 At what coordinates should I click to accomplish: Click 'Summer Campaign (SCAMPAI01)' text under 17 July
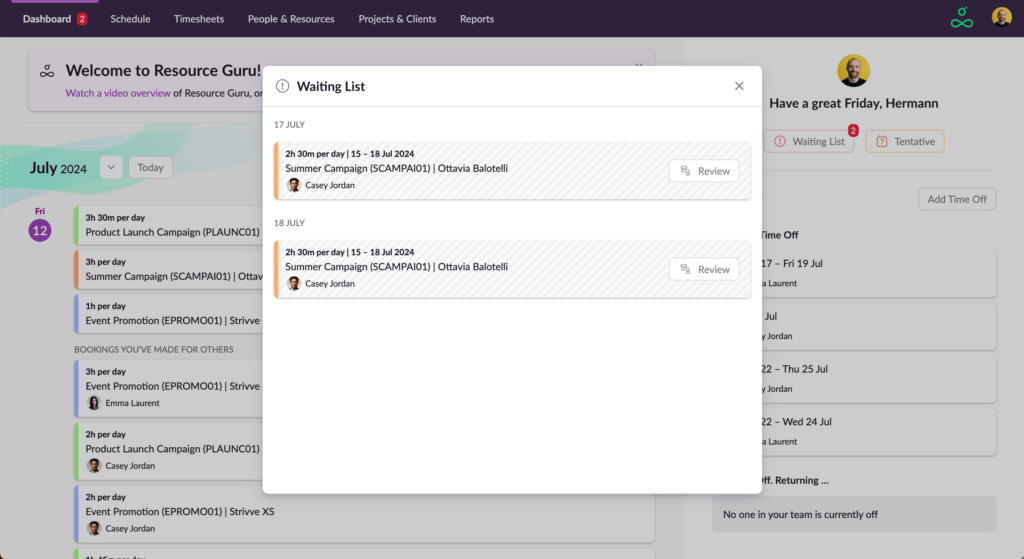(357, 168)
